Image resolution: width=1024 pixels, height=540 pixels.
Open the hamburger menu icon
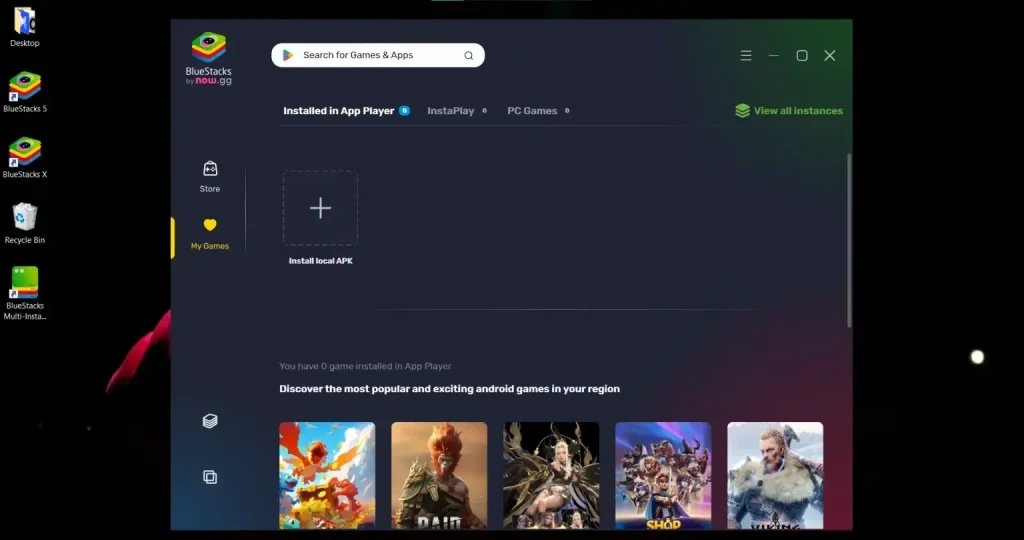click(x=746, y=56)
